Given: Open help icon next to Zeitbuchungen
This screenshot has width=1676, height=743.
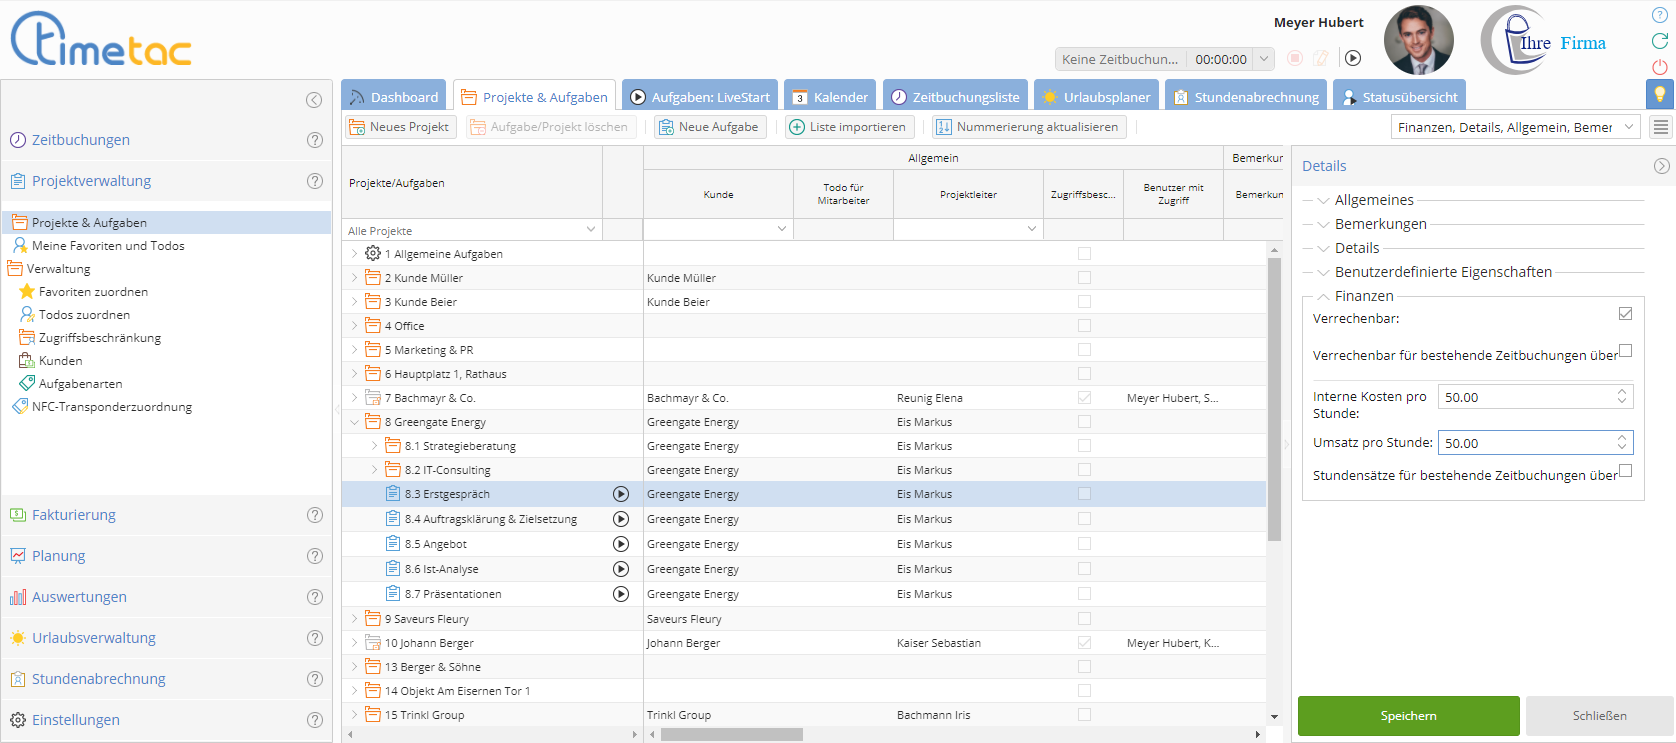Looking at the screenshot, I should [315, 140].
